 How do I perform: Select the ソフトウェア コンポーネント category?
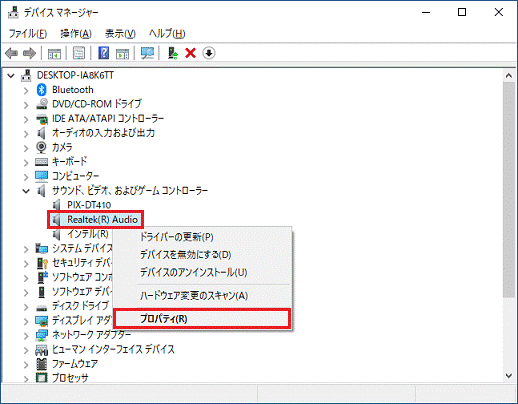click(x=82, y=277)
